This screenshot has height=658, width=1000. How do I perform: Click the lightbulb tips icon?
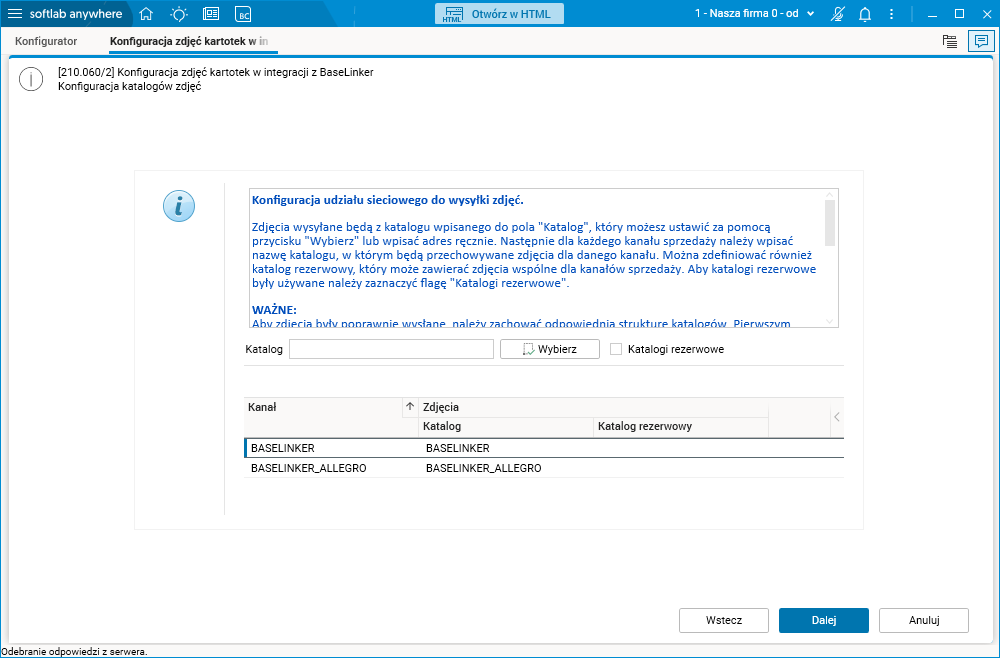click(x=179, y=13)
